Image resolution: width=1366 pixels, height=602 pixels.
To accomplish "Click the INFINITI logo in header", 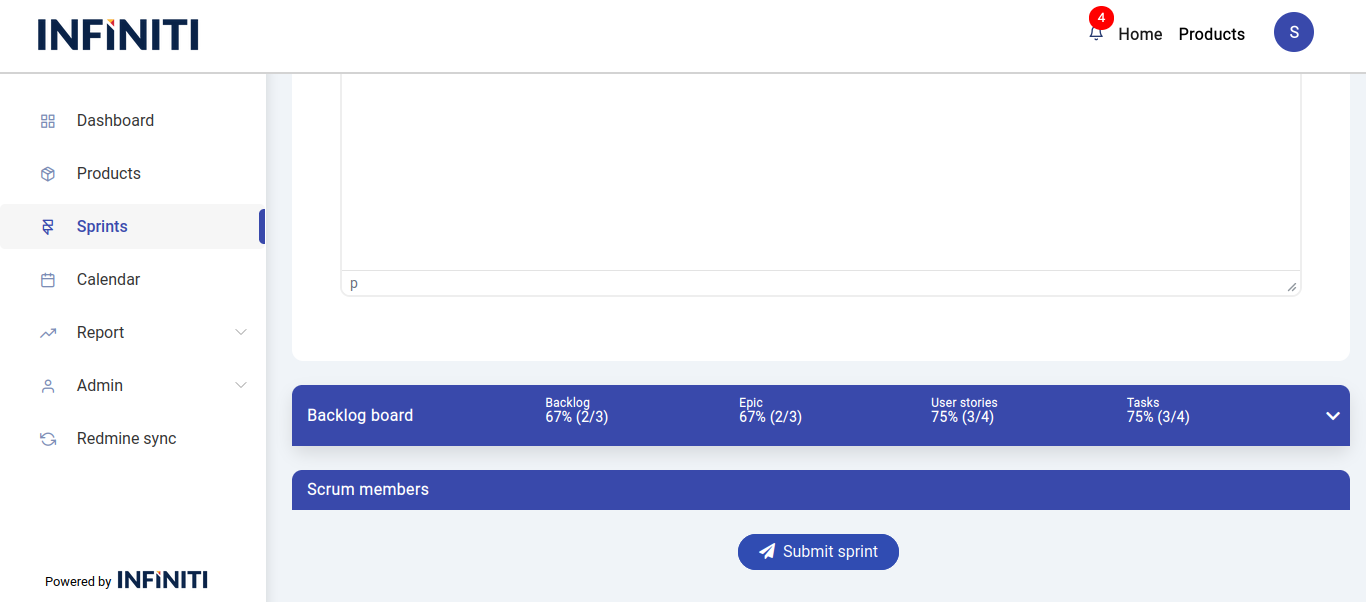I will click(x=118, y=35).
